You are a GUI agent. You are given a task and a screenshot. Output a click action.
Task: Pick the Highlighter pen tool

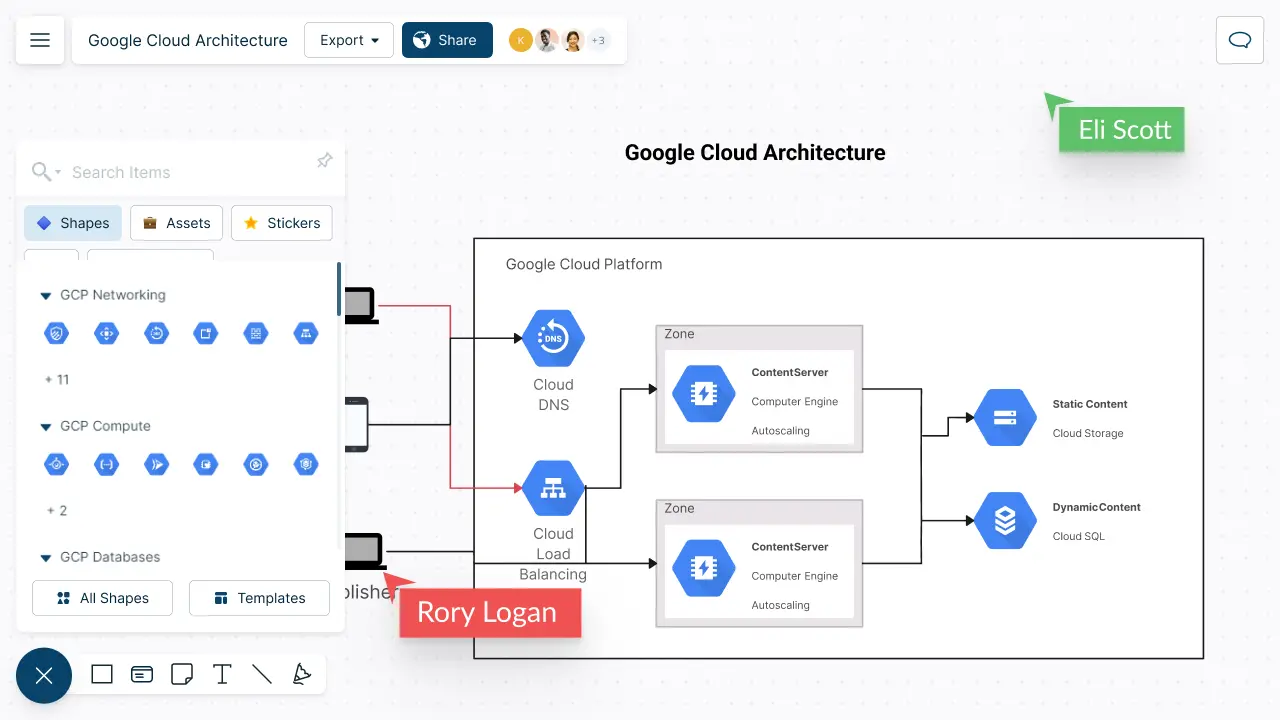click(x=301, y=674)
